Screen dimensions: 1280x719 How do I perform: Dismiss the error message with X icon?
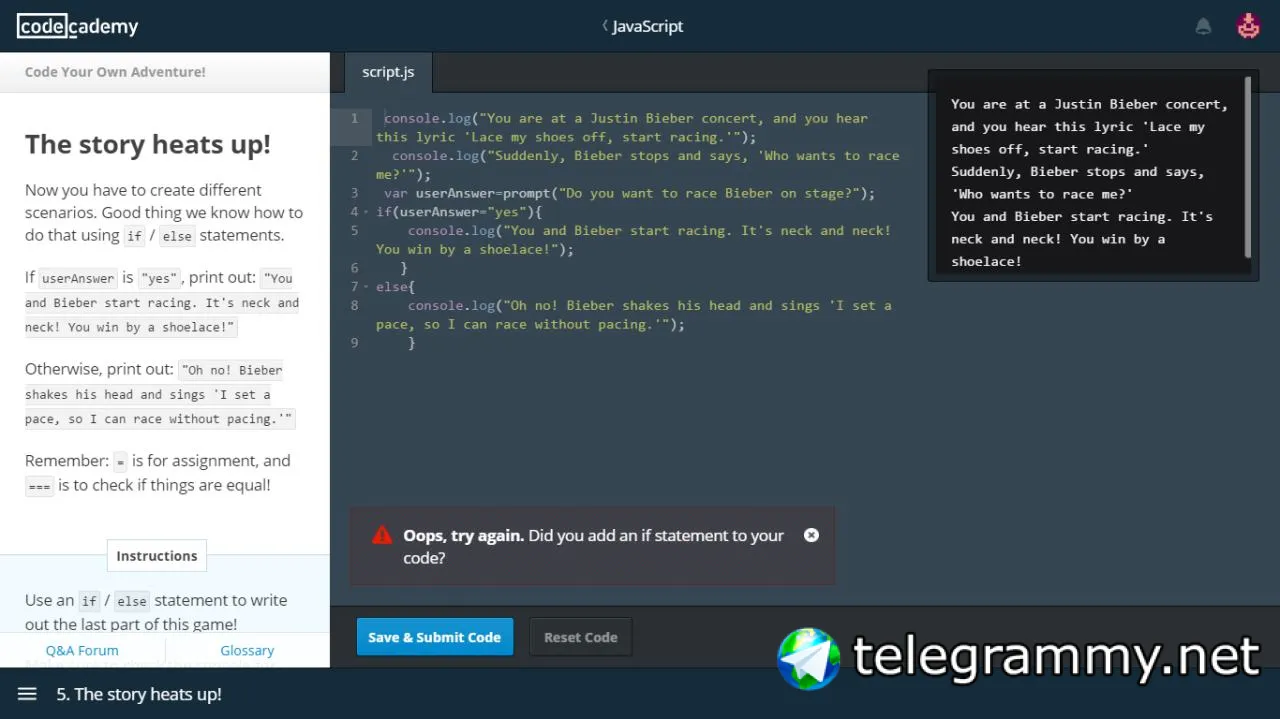[x=811, y=535]
